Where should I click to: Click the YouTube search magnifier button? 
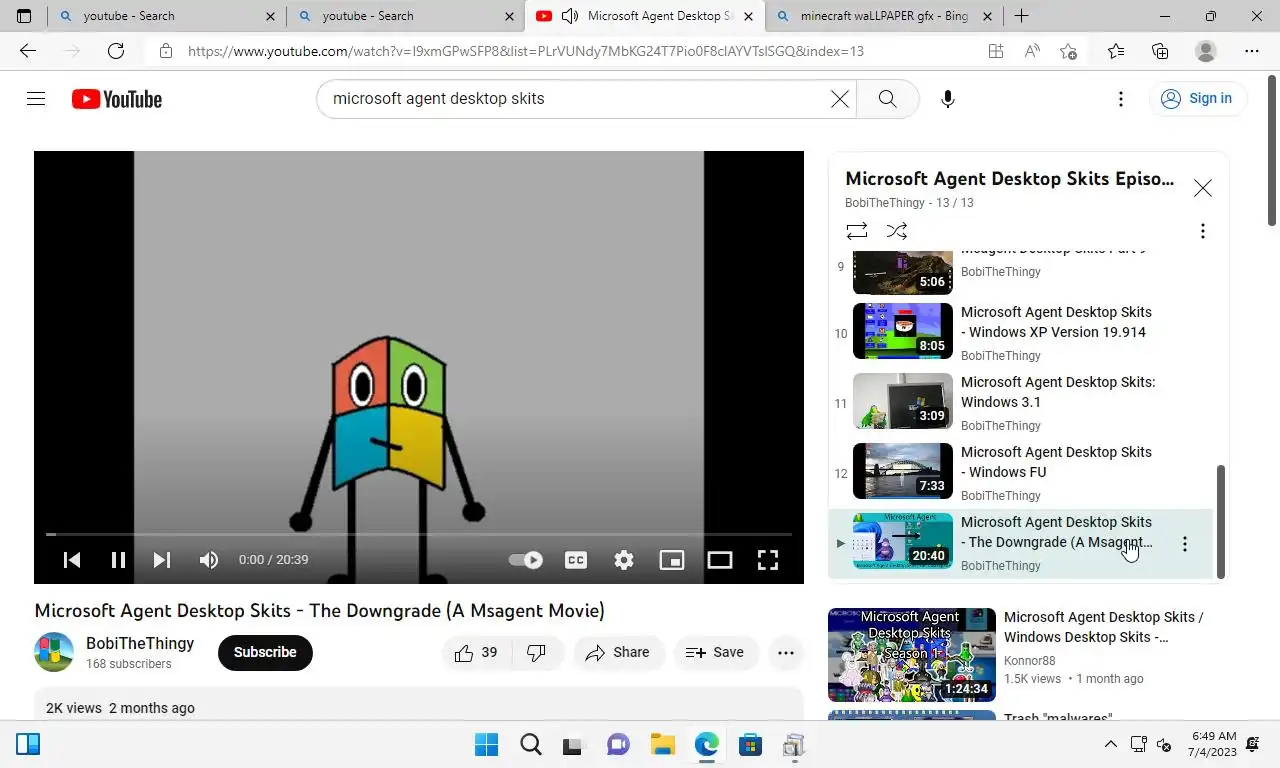(x=887, y=99)
